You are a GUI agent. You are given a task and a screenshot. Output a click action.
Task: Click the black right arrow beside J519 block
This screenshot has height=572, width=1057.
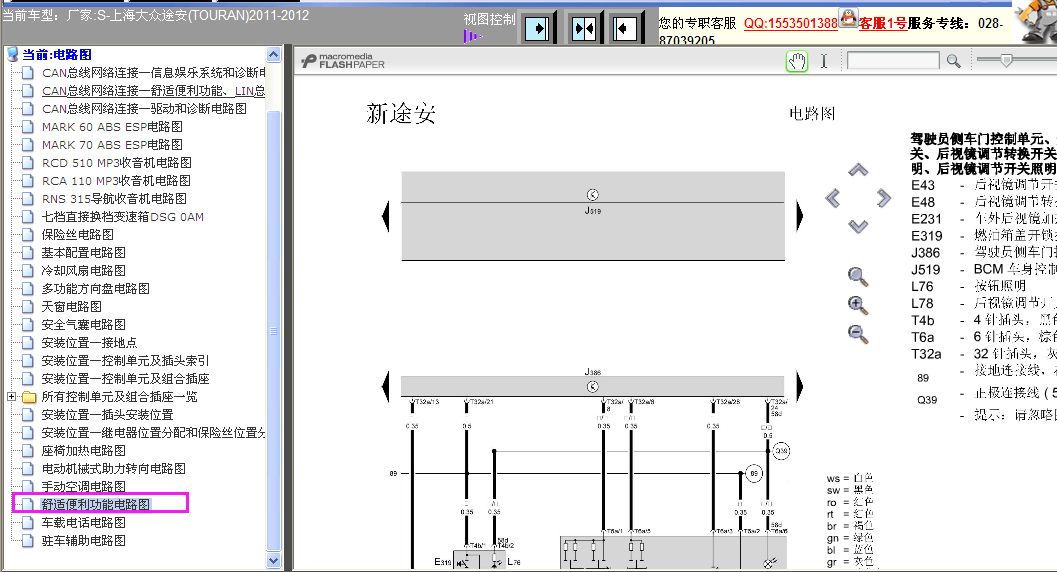point(799,217)
